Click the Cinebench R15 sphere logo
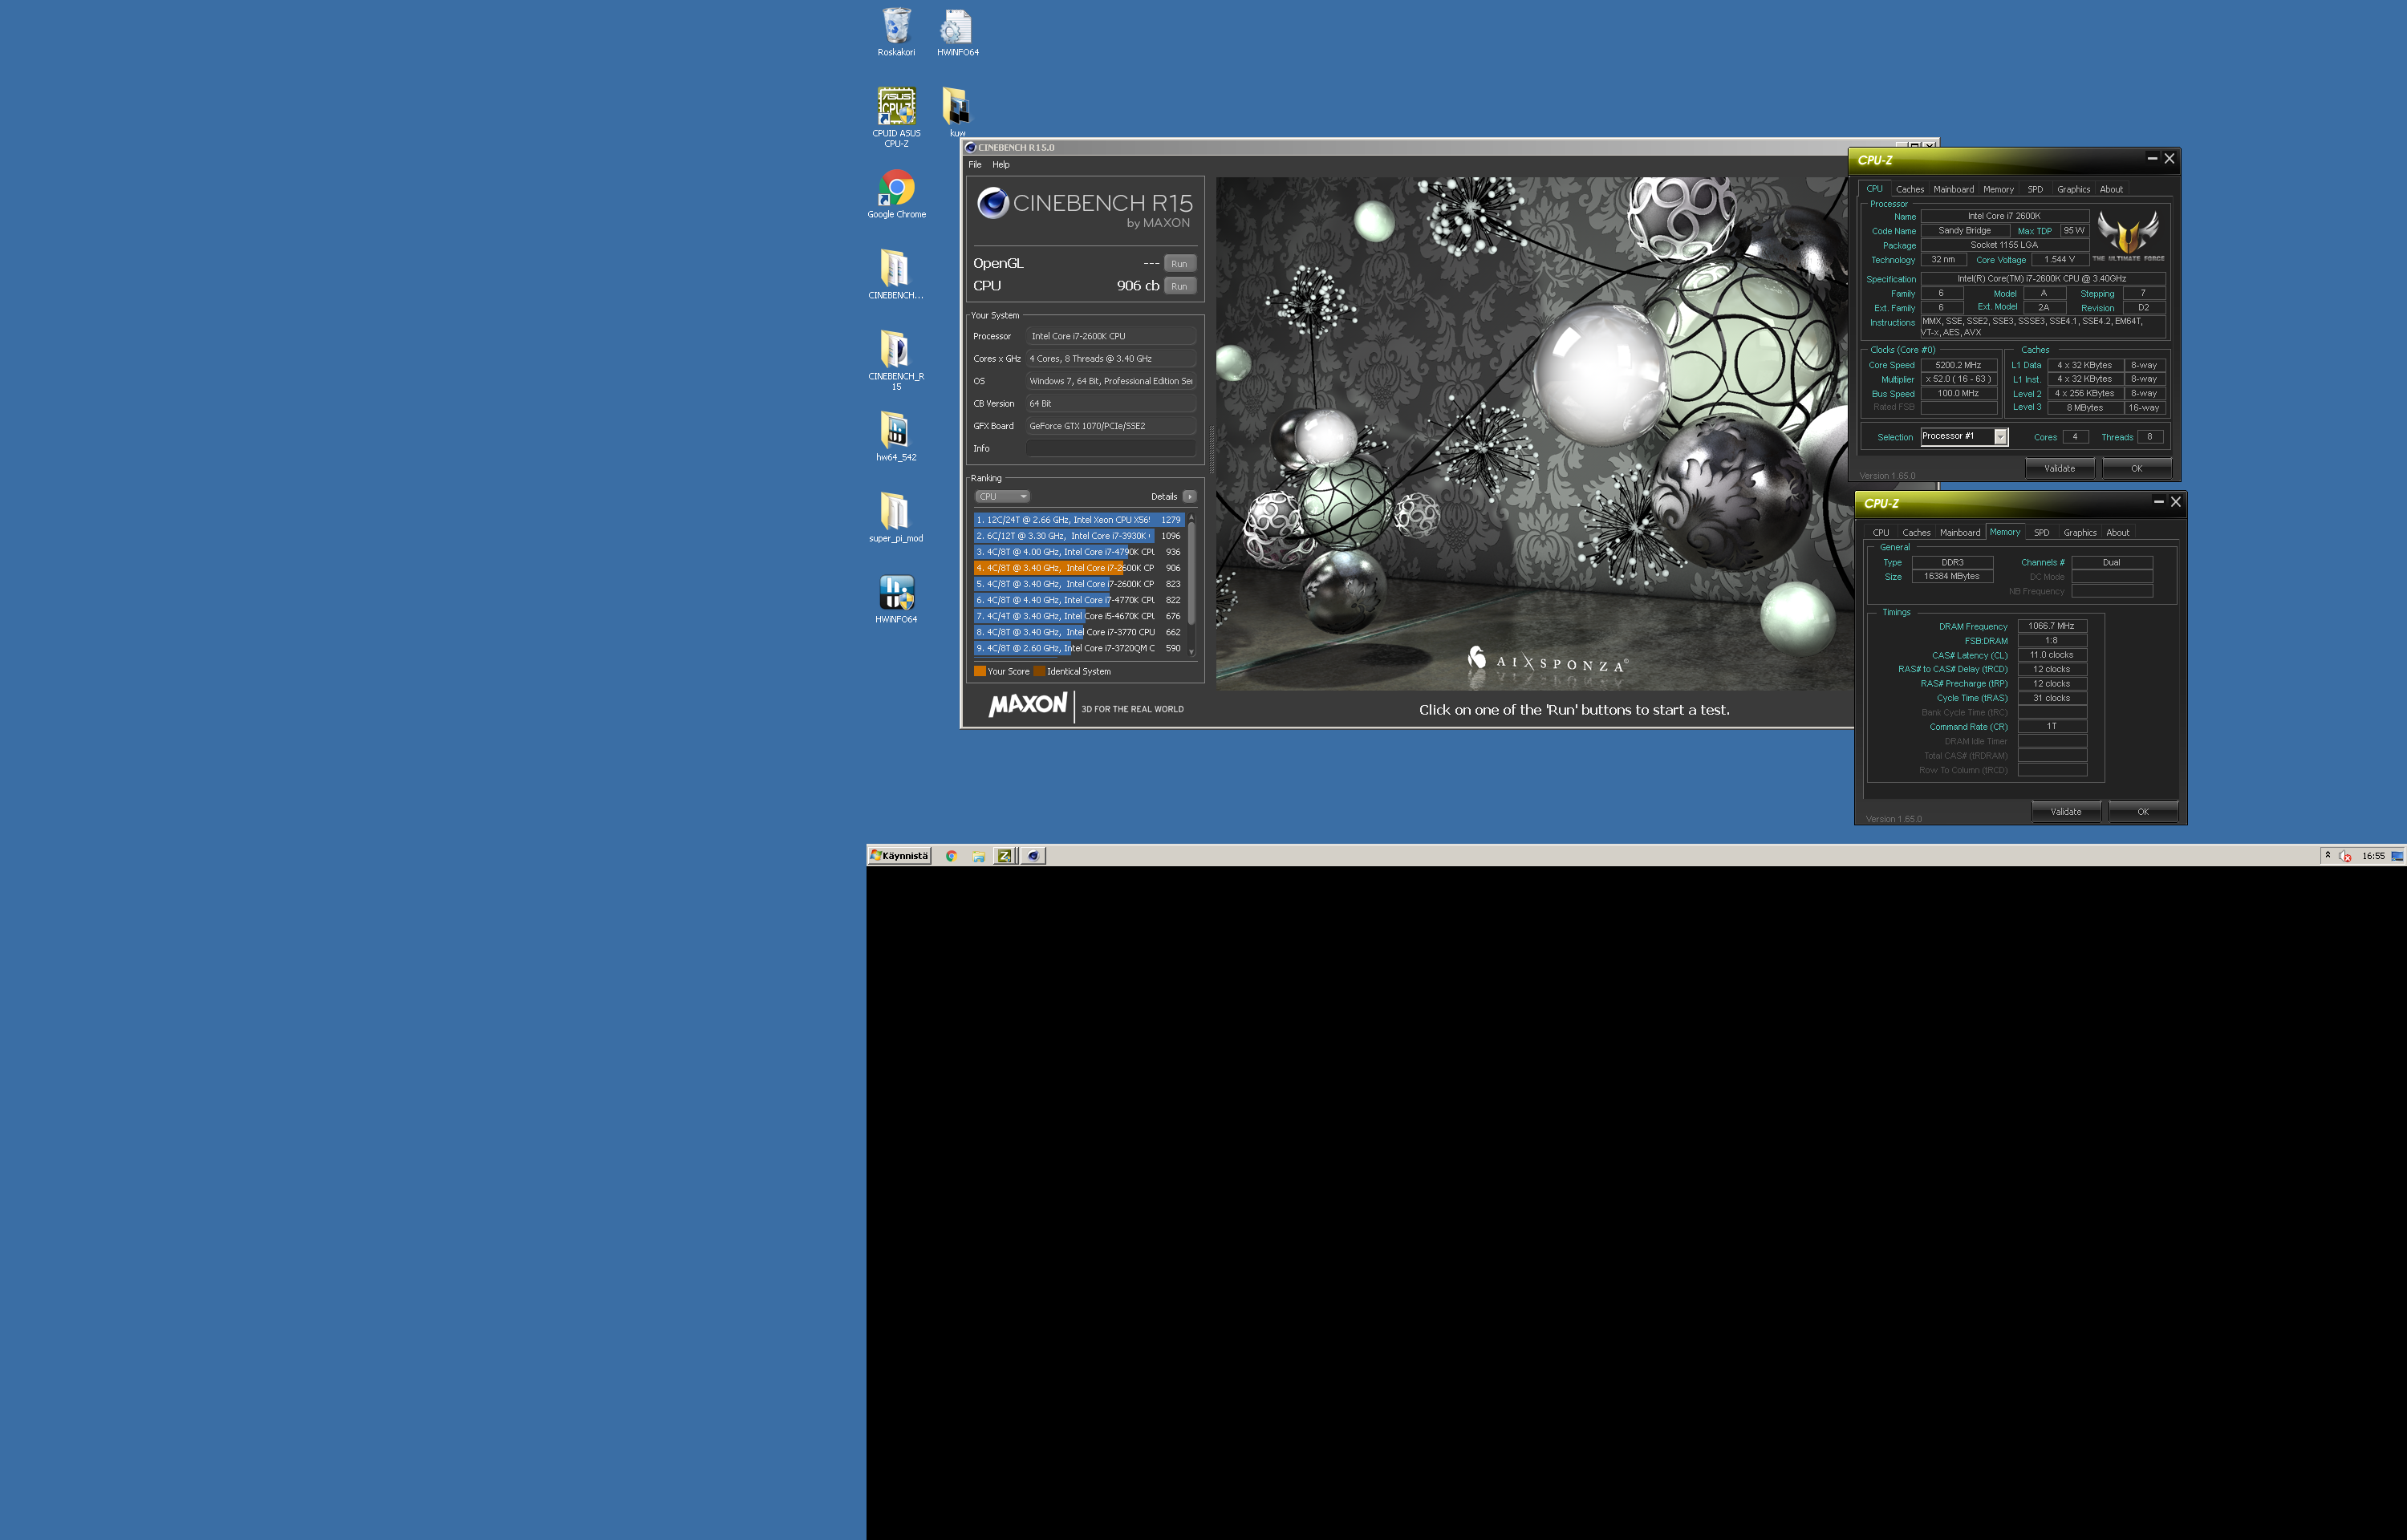Image resolution: width=2407 pixels, height=1540 pixels. point(992,203)
